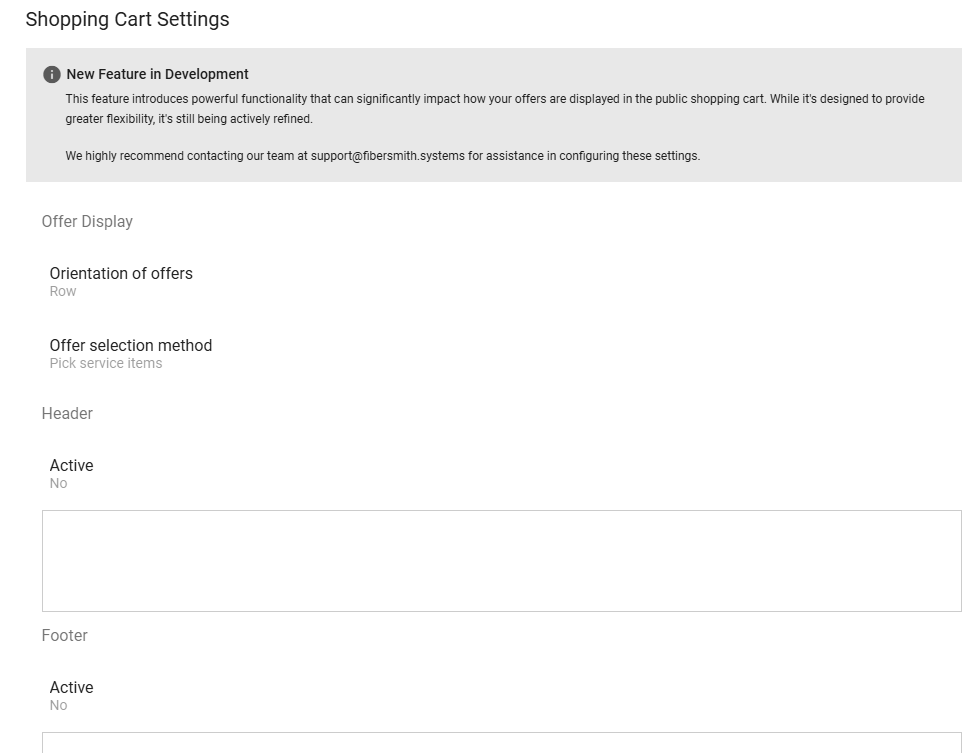Click the Footer section label
The width and height of the screenshot is (977, 753).
(x=65, y=636)
